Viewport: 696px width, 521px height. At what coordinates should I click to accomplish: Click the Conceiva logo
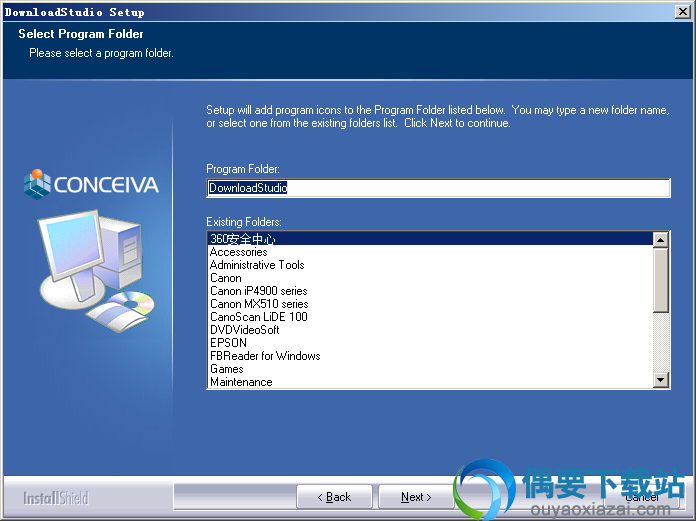[x=91, y=184]
